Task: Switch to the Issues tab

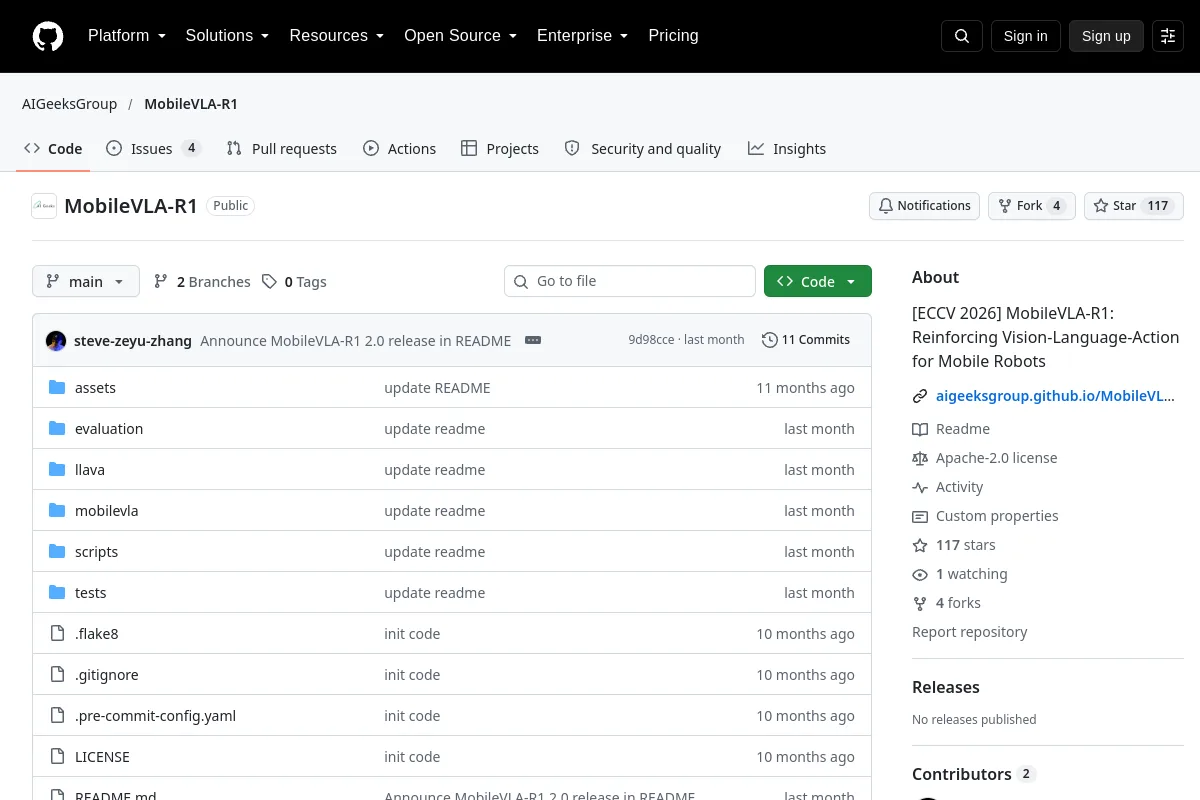Action: click(153, 149)
